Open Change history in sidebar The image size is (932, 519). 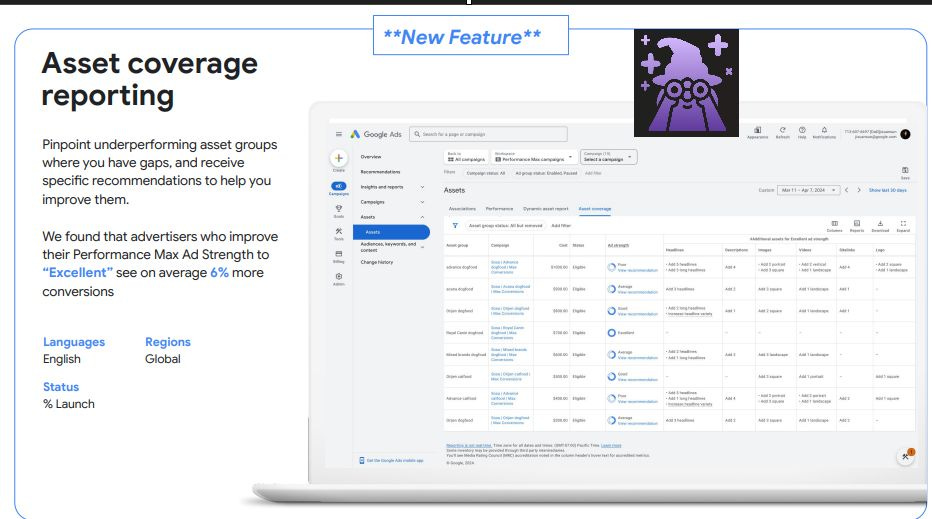(x=377, y=262)
